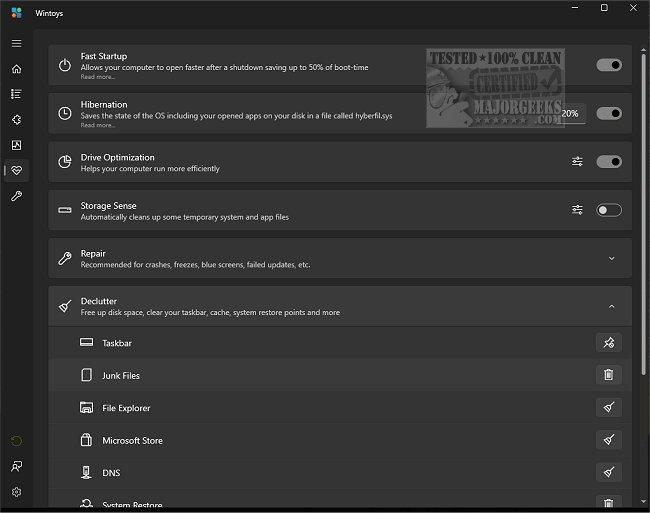Click the Wintoys app logo

17,13
